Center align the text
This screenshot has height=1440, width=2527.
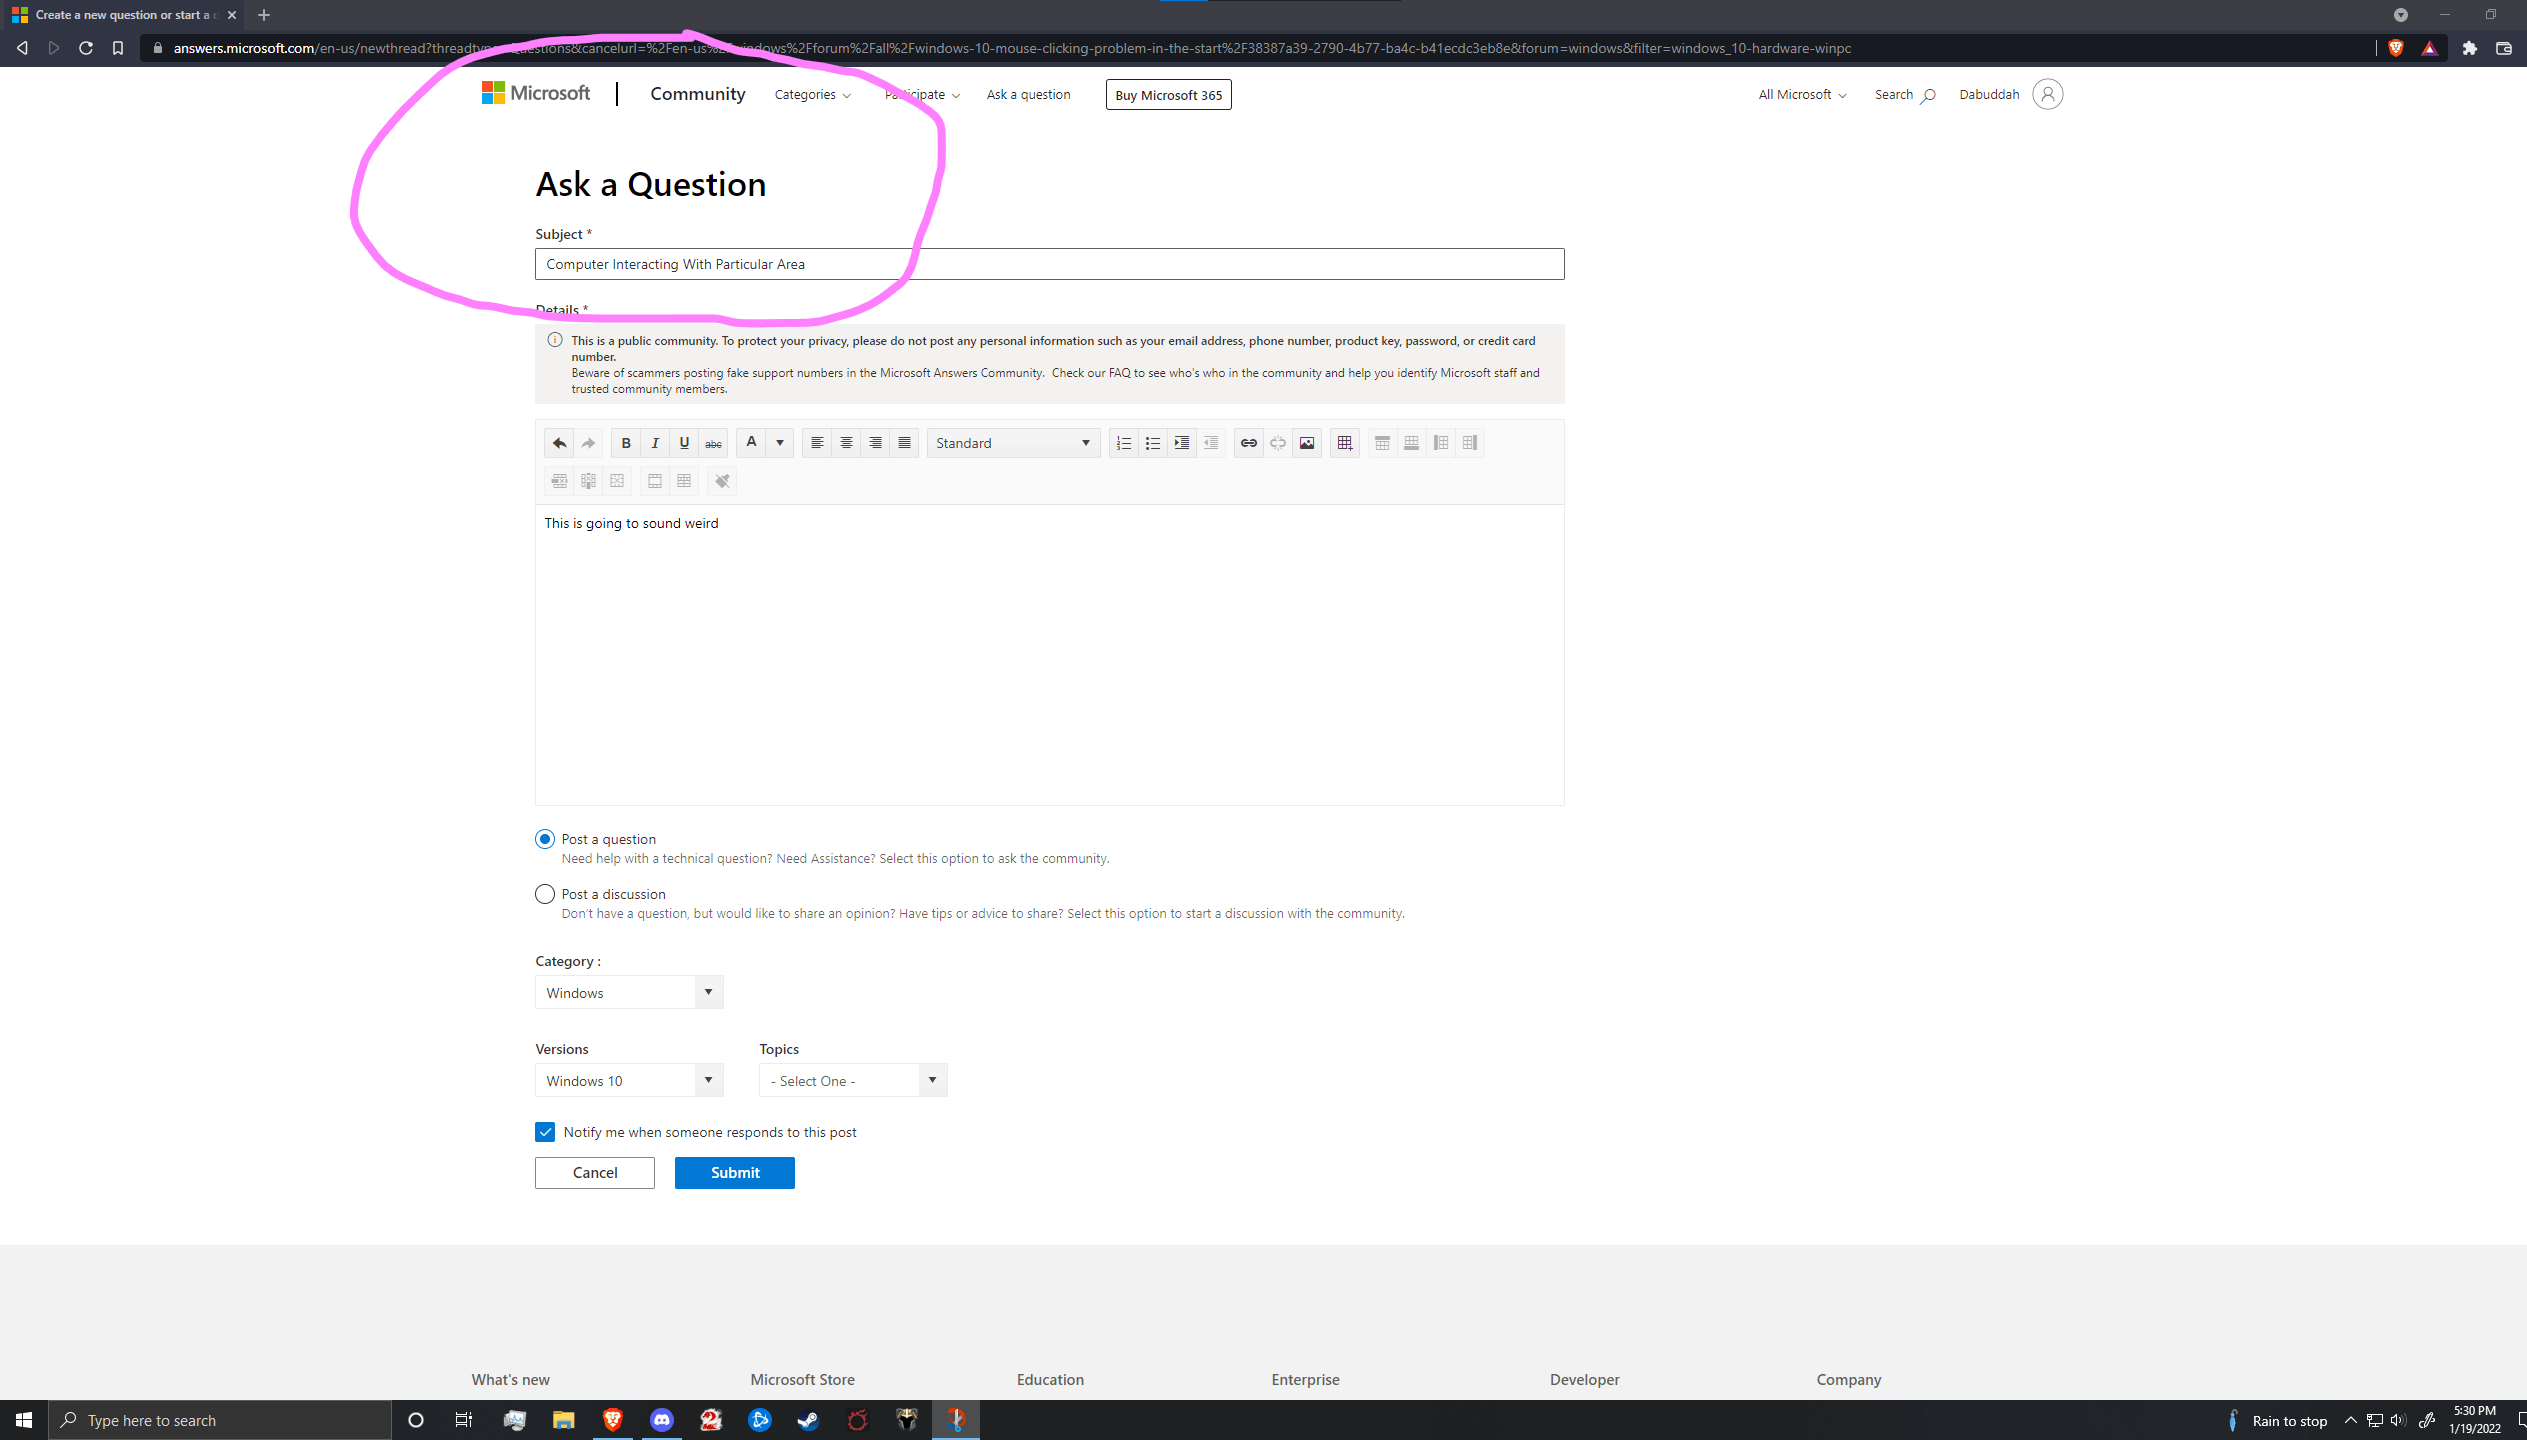846,443
